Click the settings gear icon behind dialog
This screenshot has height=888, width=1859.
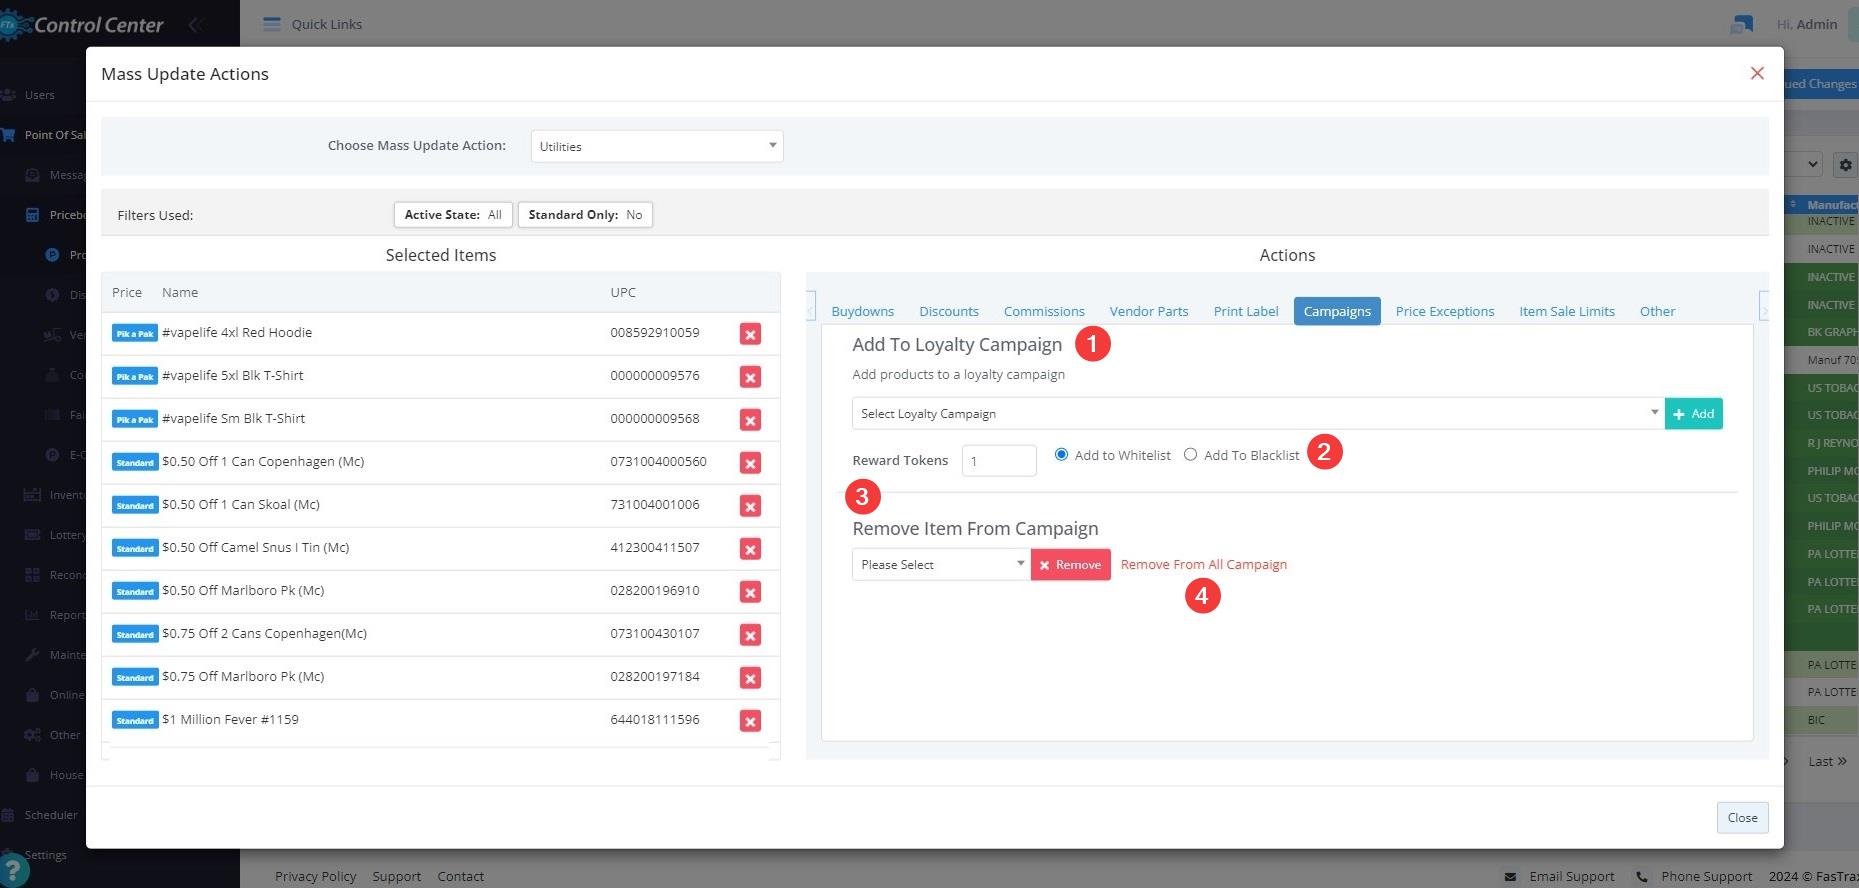point(1846,164)
